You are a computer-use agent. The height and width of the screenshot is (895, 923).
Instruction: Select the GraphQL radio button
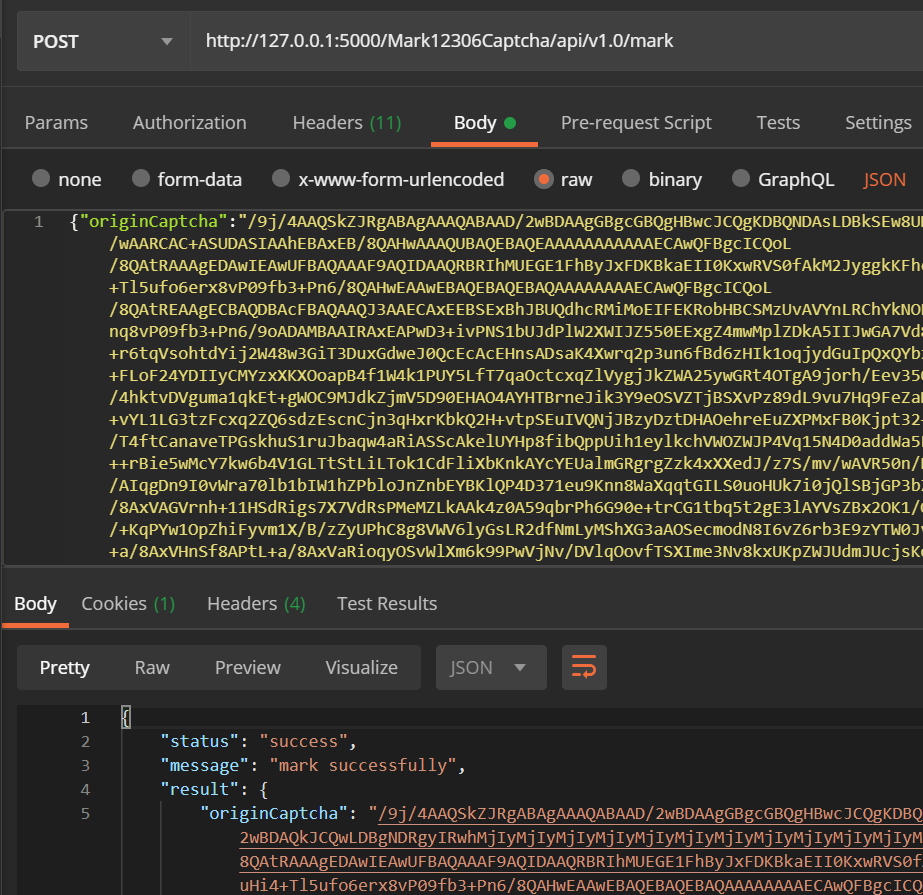tap(741, 180)
